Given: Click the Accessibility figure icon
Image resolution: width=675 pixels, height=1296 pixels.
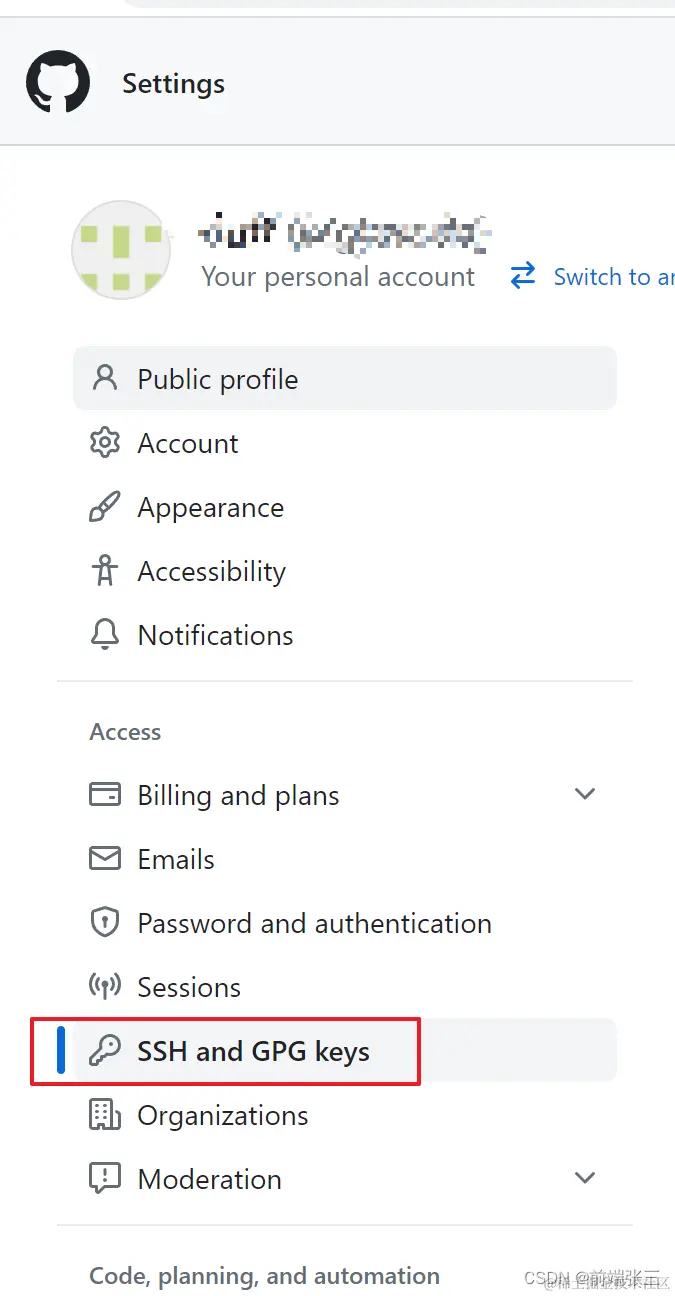Looking at the screenshot, I should 104,571.
